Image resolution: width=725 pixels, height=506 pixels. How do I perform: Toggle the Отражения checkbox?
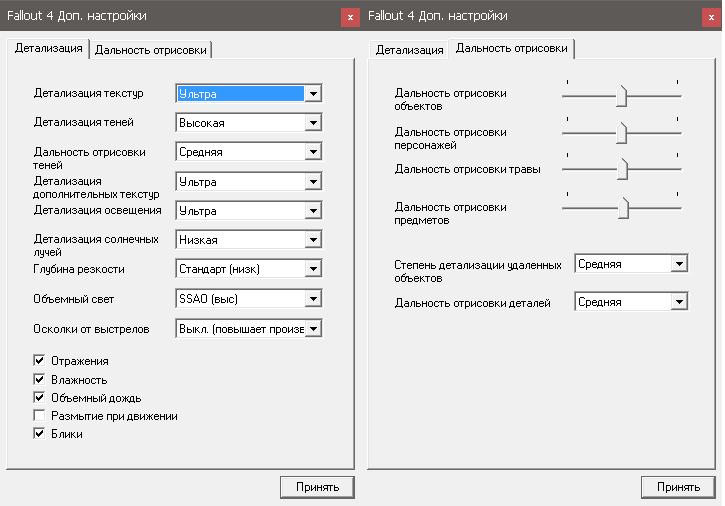pos(40,361)
